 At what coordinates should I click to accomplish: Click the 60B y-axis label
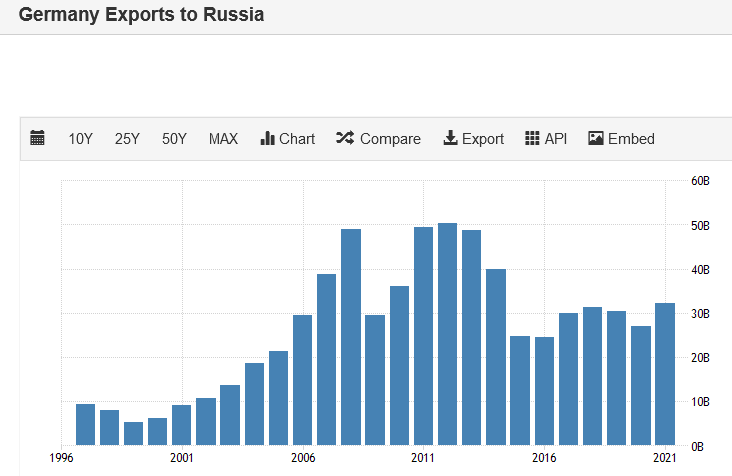tap(700, 181)
